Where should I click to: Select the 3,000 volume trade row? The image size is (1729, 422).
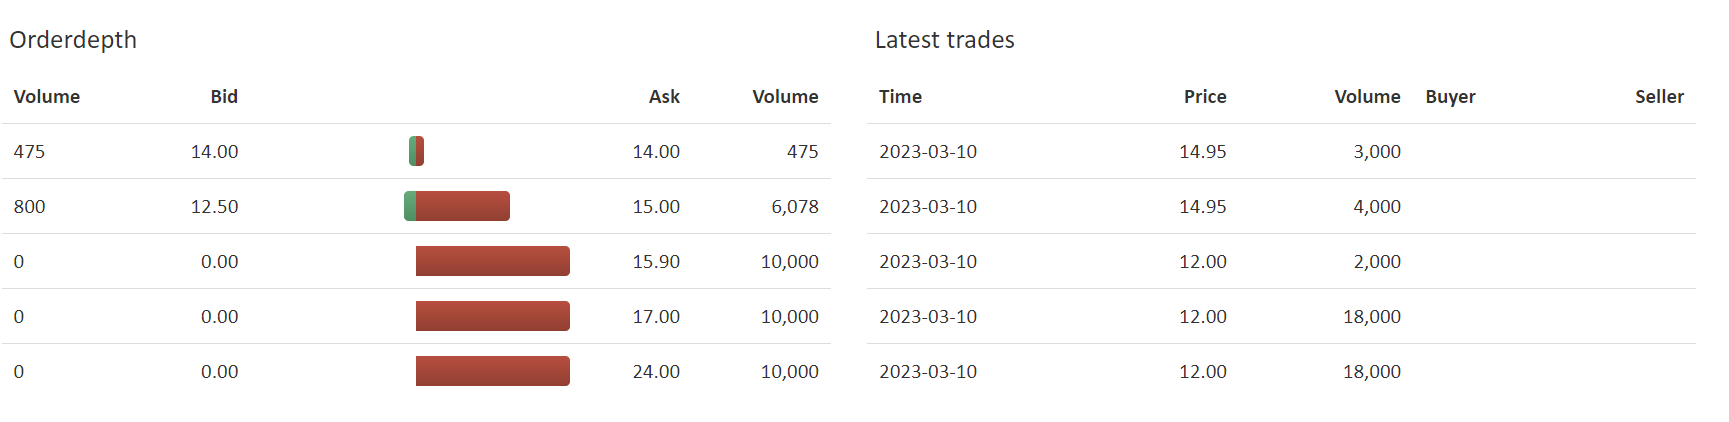point(1281,151)
